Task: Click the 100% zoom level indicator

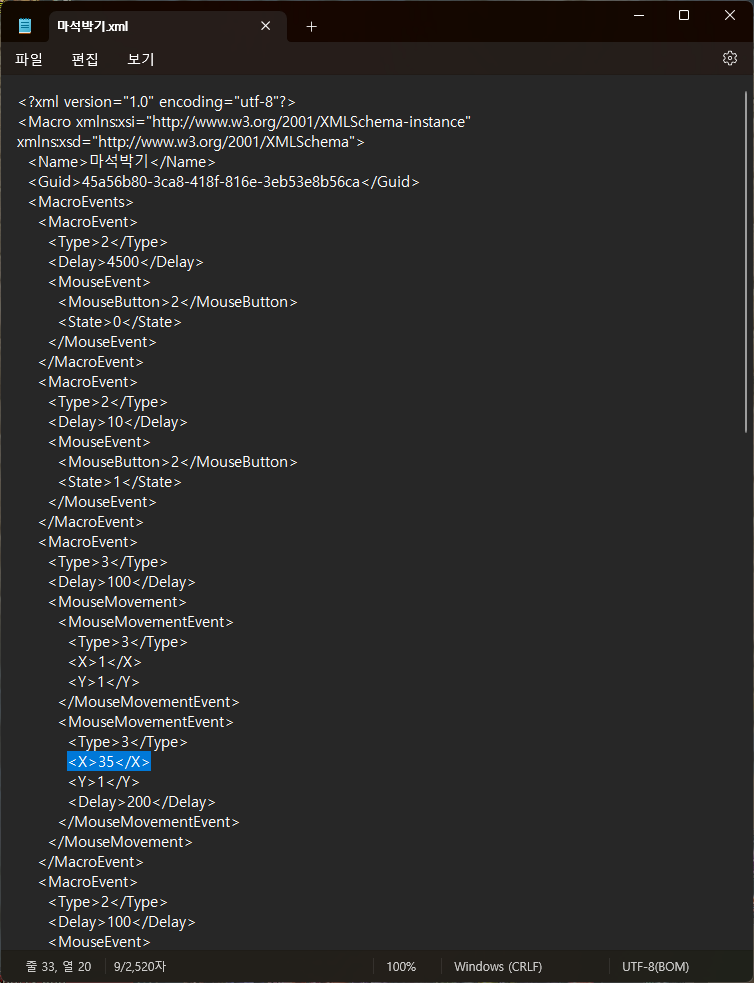Action: coord(401,967)
